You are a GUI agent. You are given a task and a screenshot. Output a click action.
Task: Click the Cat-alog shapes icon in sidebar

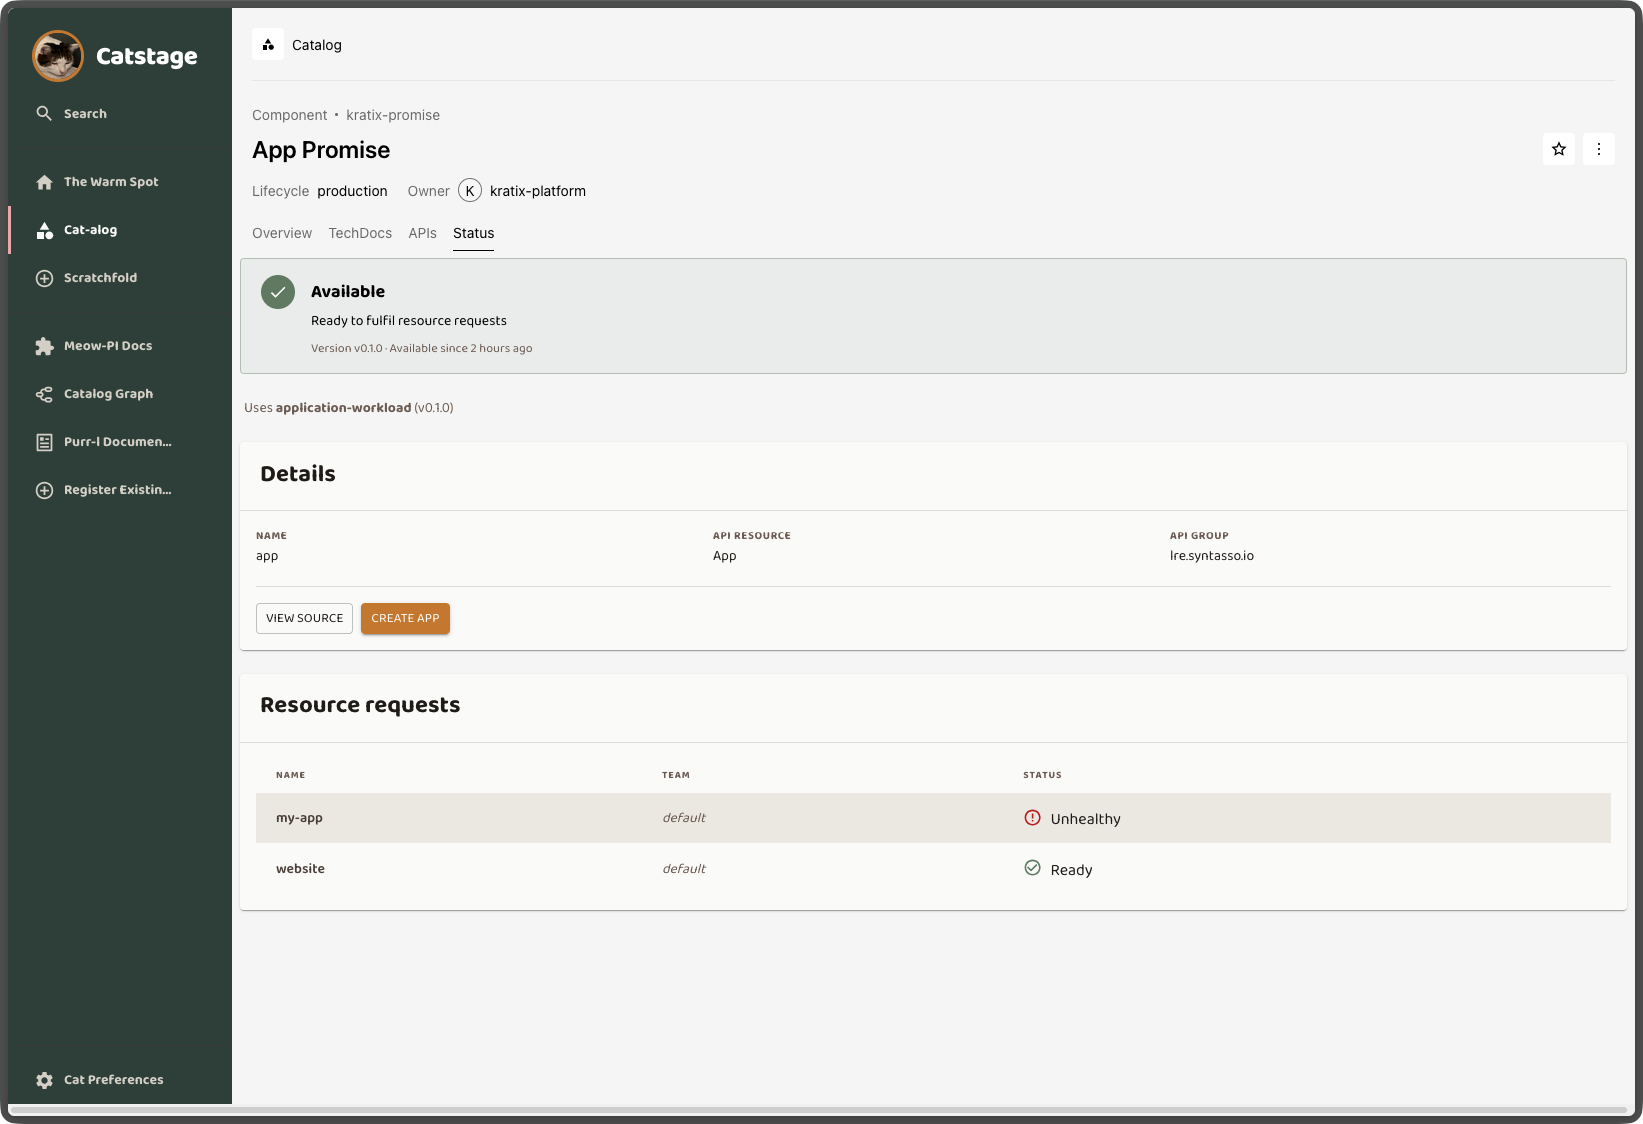[44, 230]
